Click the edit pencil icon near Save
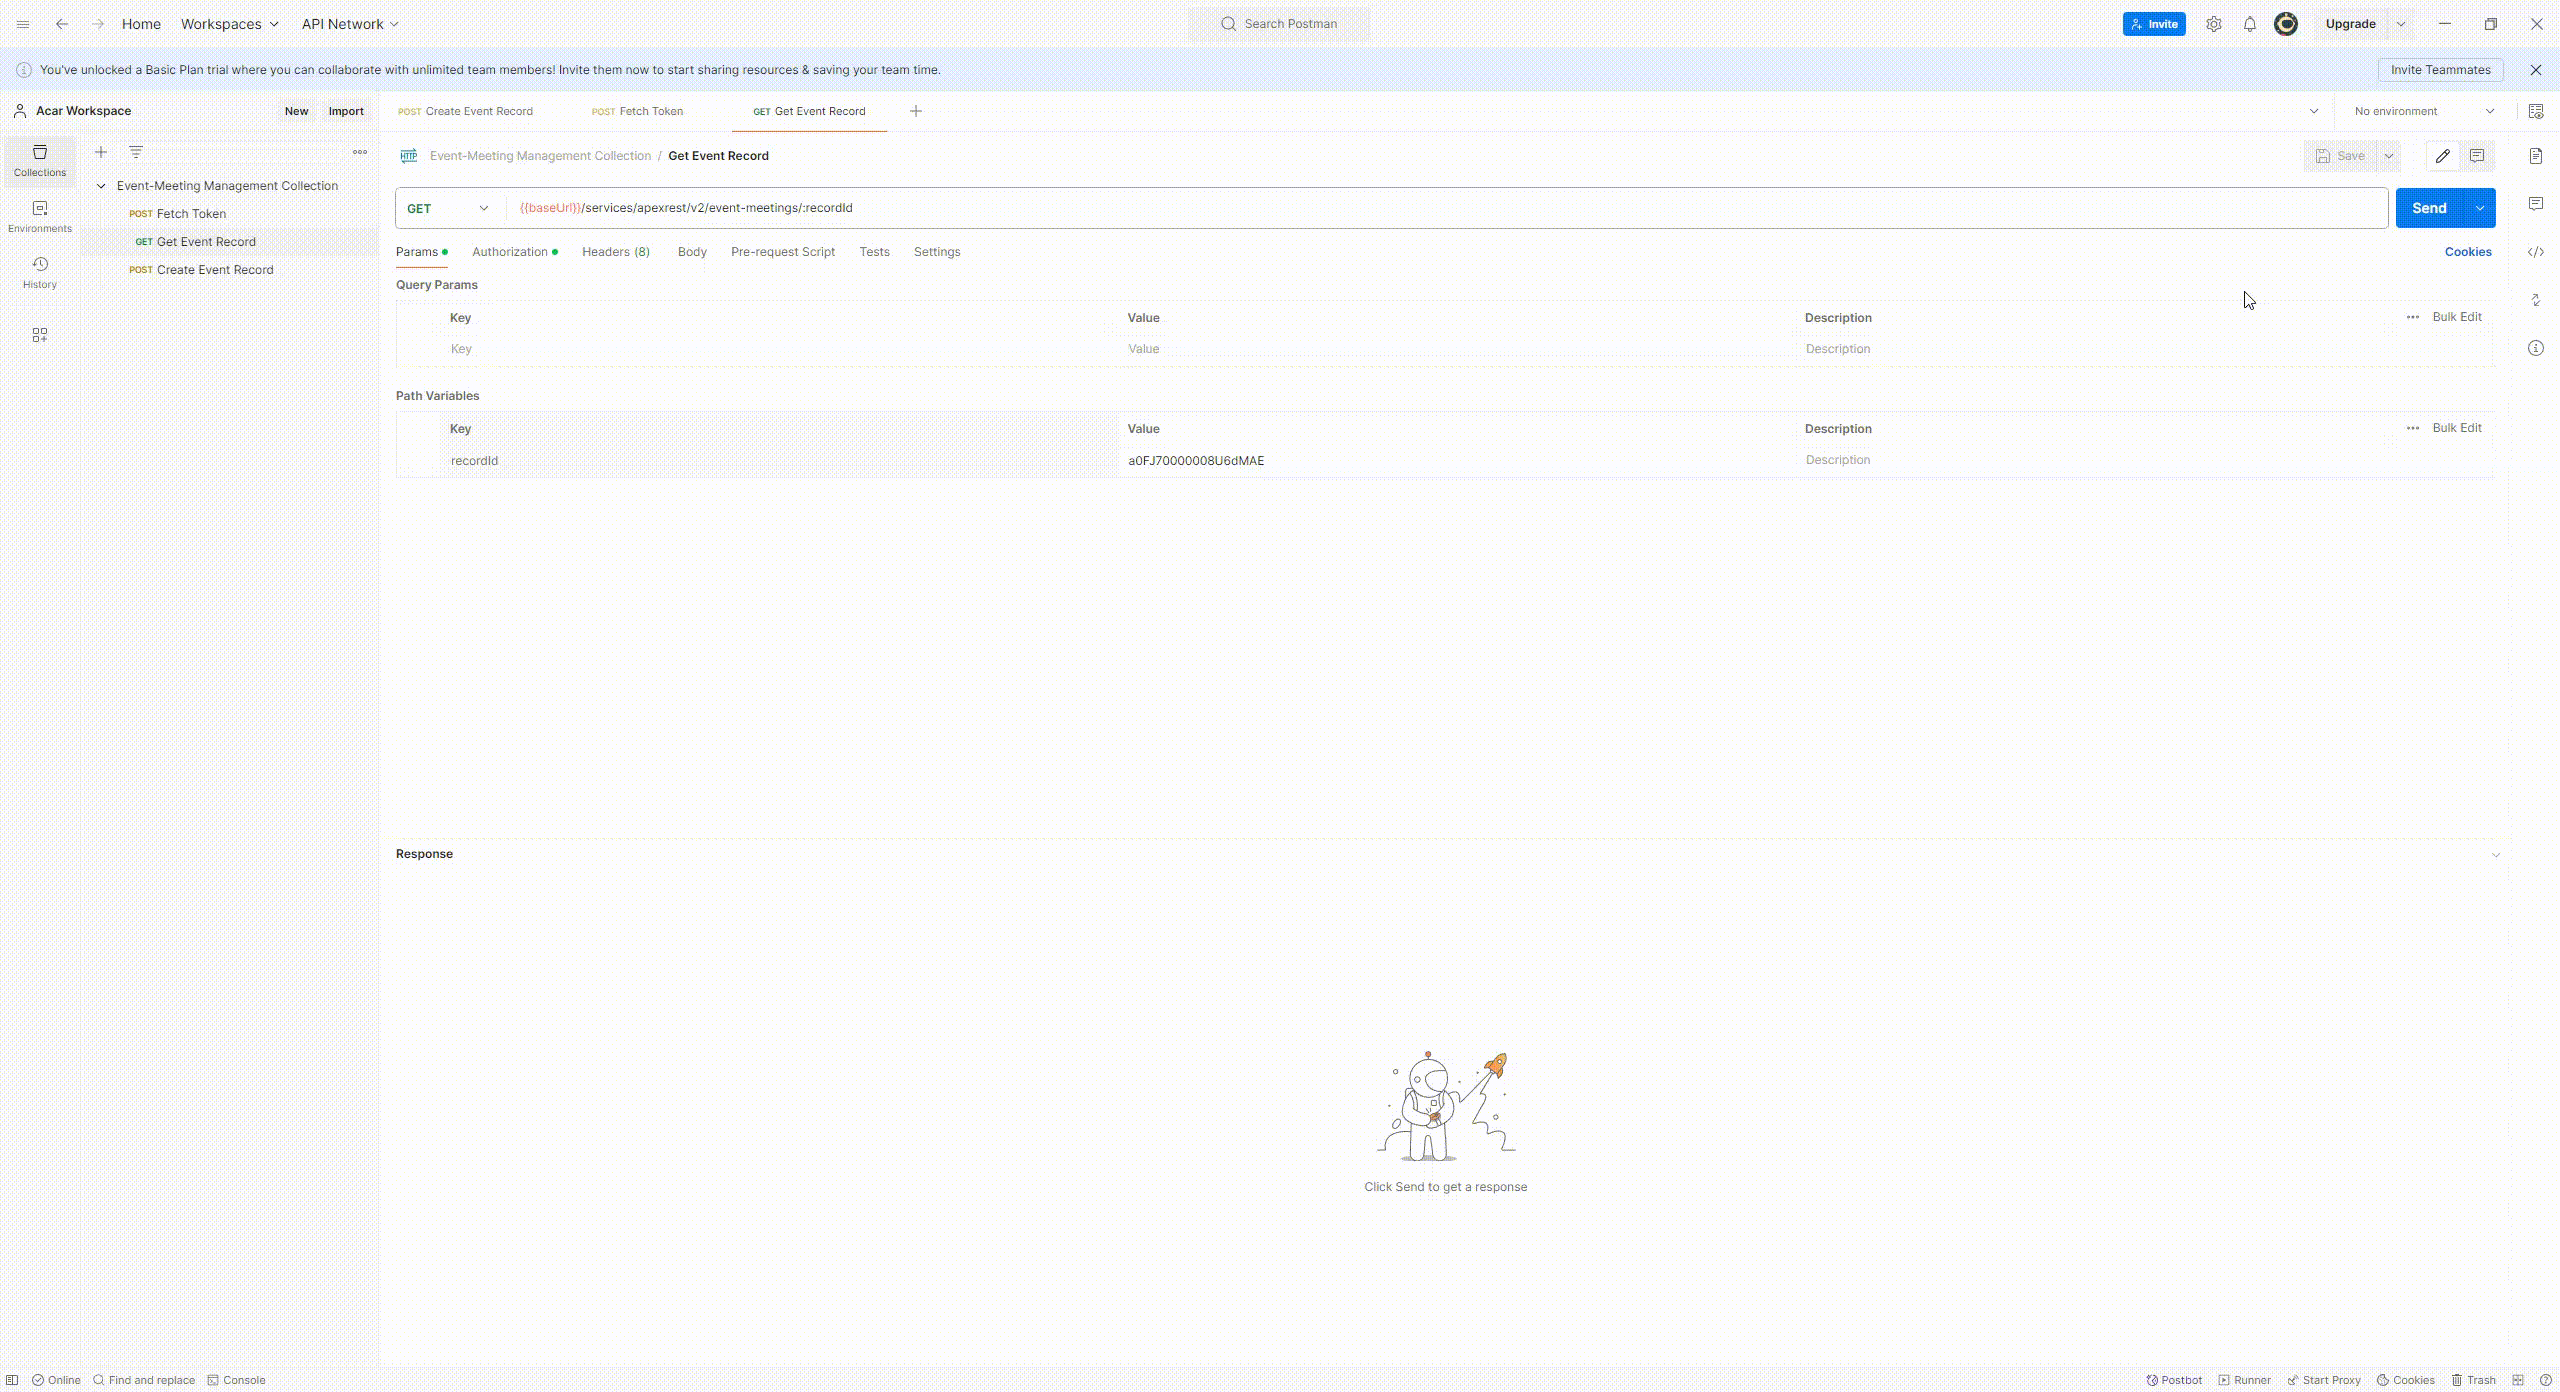Image resolution: width=2560 pixels, height=1392 pixels. click(x=2442, y=156)
